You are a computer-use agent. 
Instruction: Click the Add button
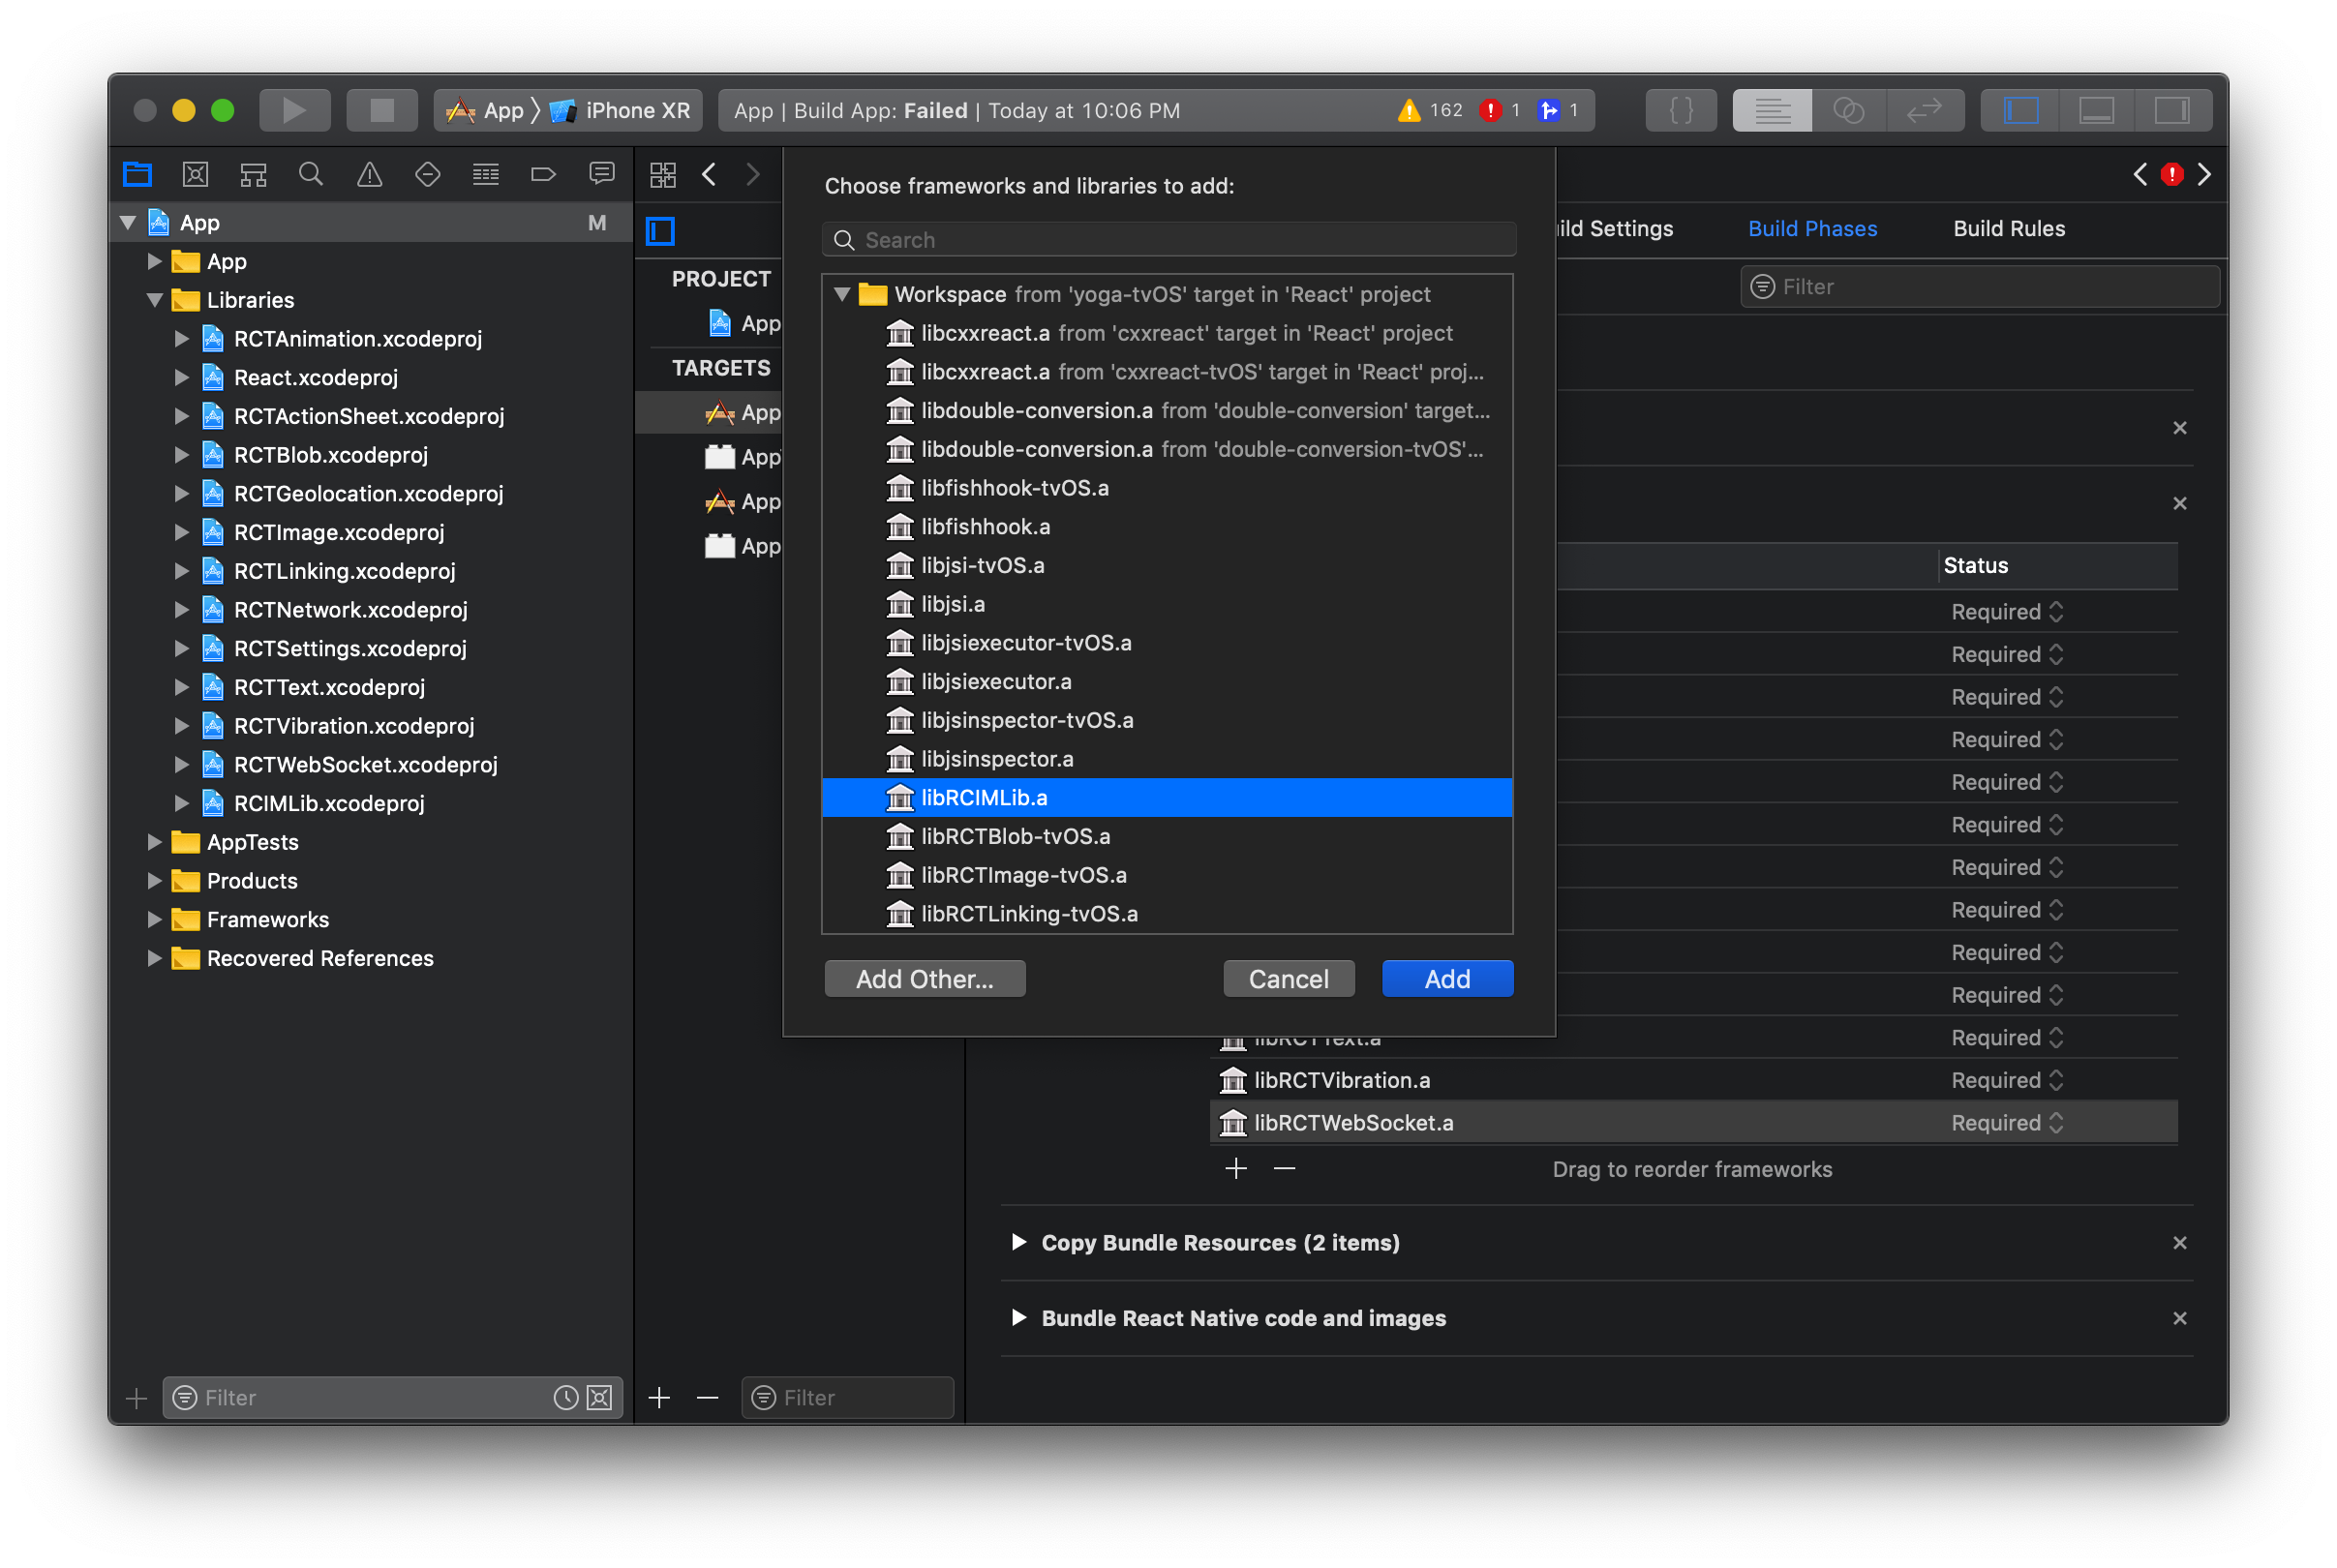pyautogui.click(x=1446, y=979)
